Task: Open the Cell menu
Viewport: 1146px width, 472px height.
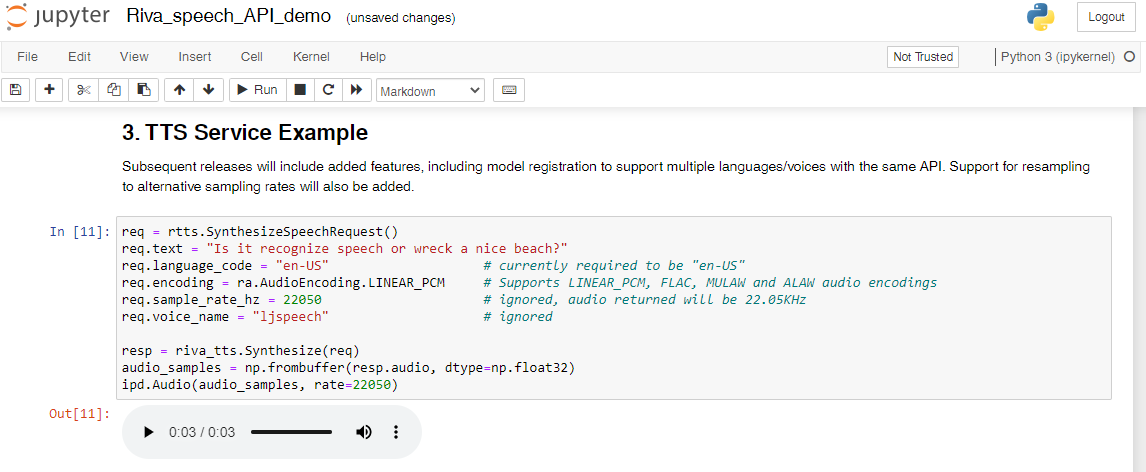Action: coord(251,57)
